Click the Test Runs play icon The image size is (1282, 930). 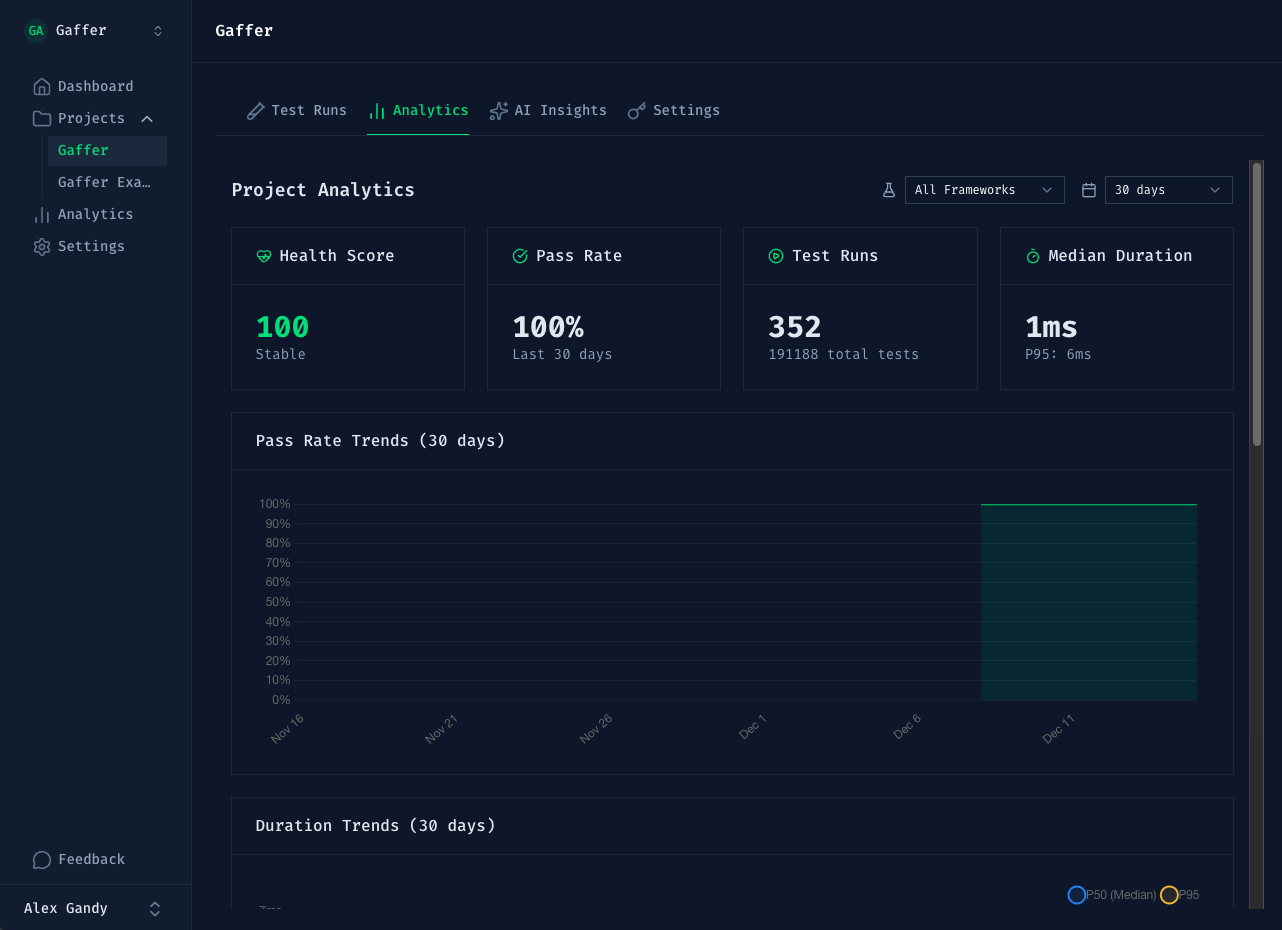coord(776,256)
